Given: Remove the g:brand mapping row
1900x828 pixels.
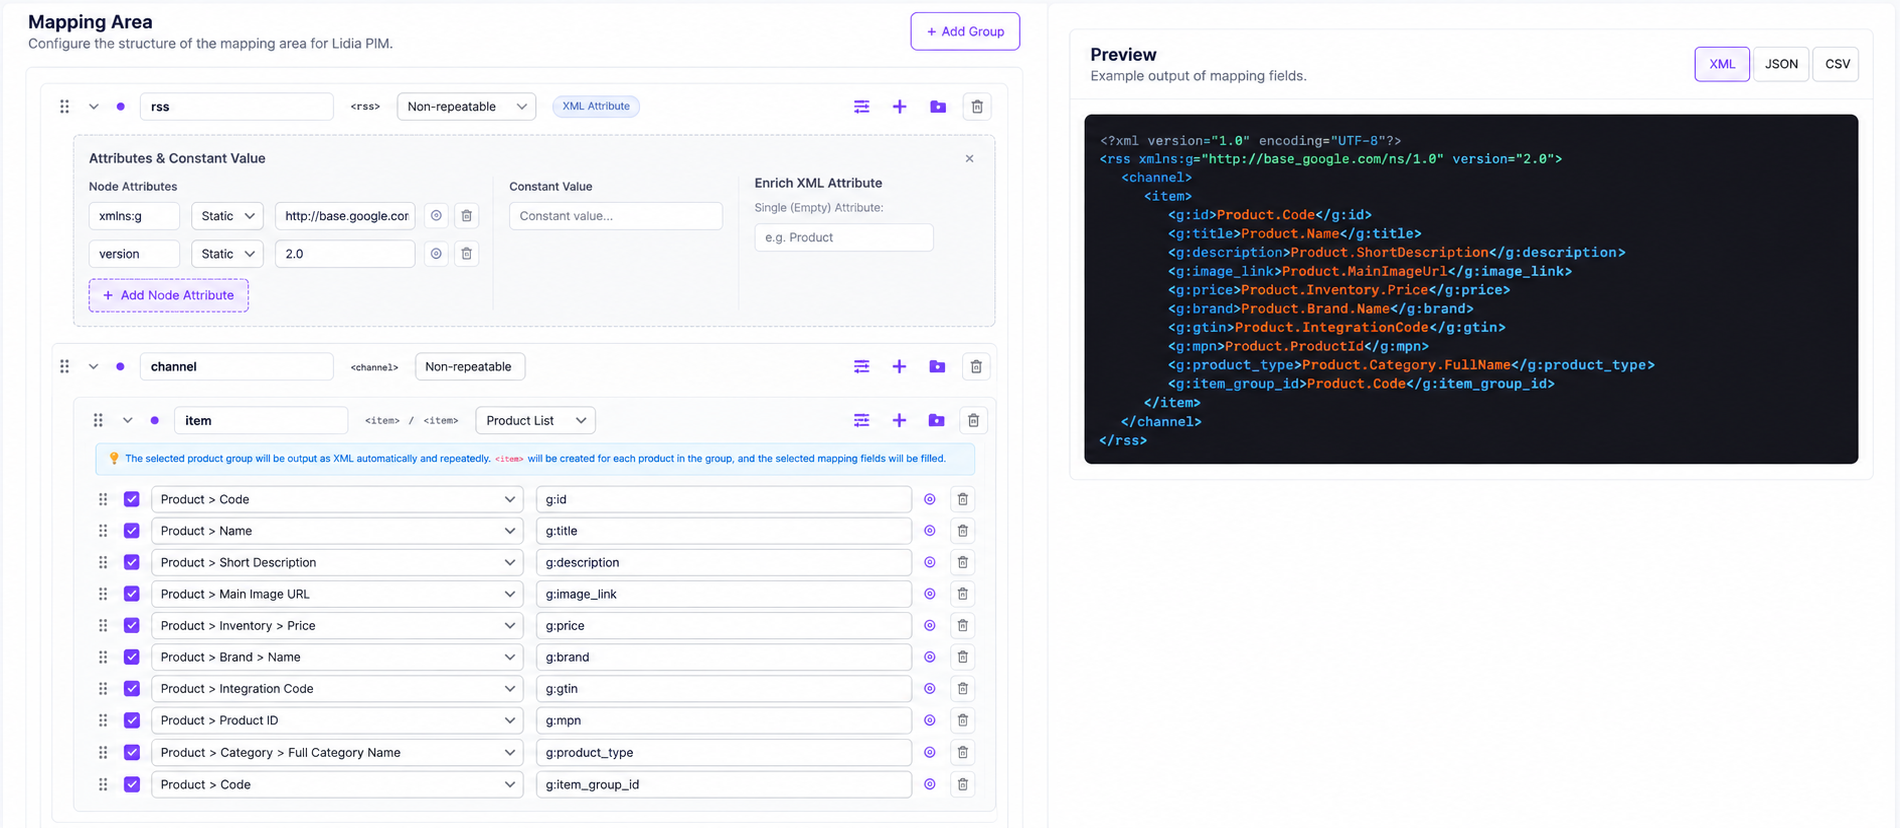Looking at the screenshot, I should (x=963, y=657).
